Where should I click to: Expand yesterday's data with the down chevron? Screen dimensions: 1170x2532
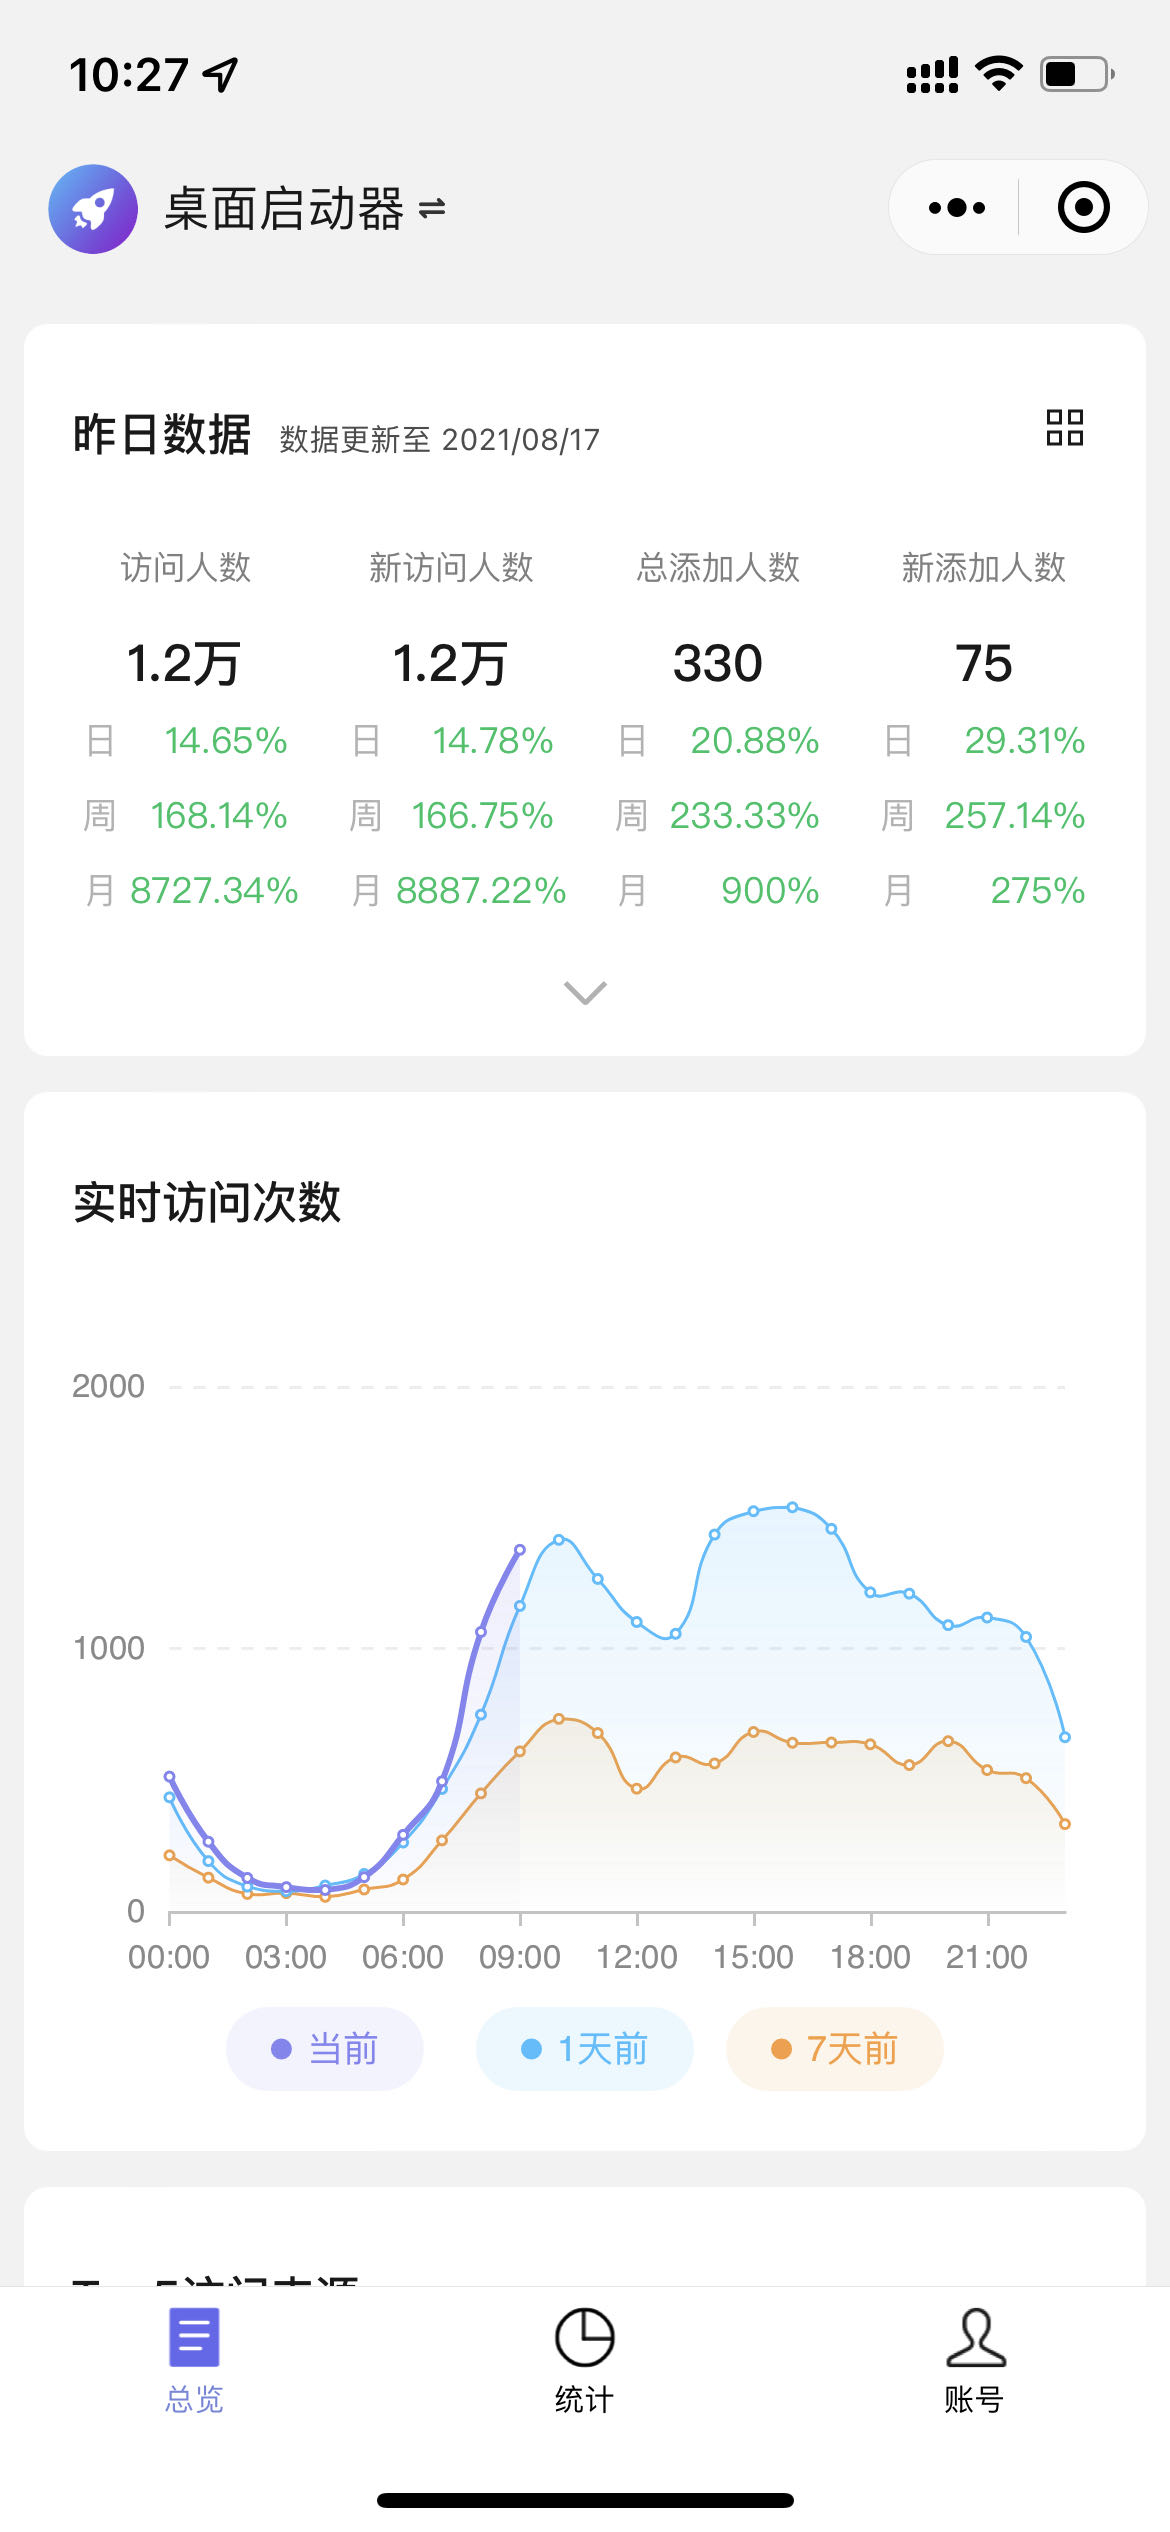585,992
